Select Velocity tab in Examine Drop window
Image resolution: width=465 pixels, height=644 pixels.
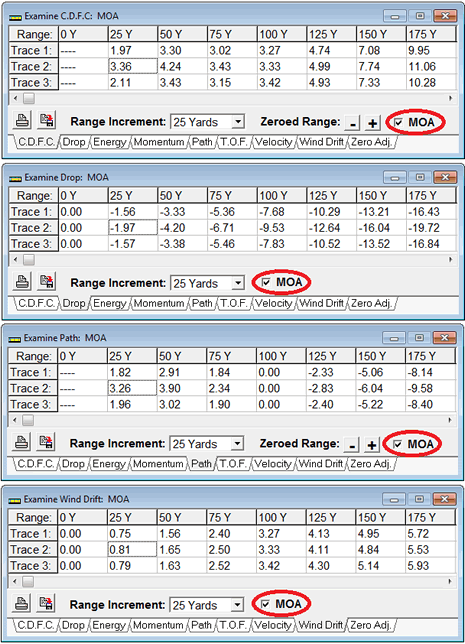(x=274, y=304)
